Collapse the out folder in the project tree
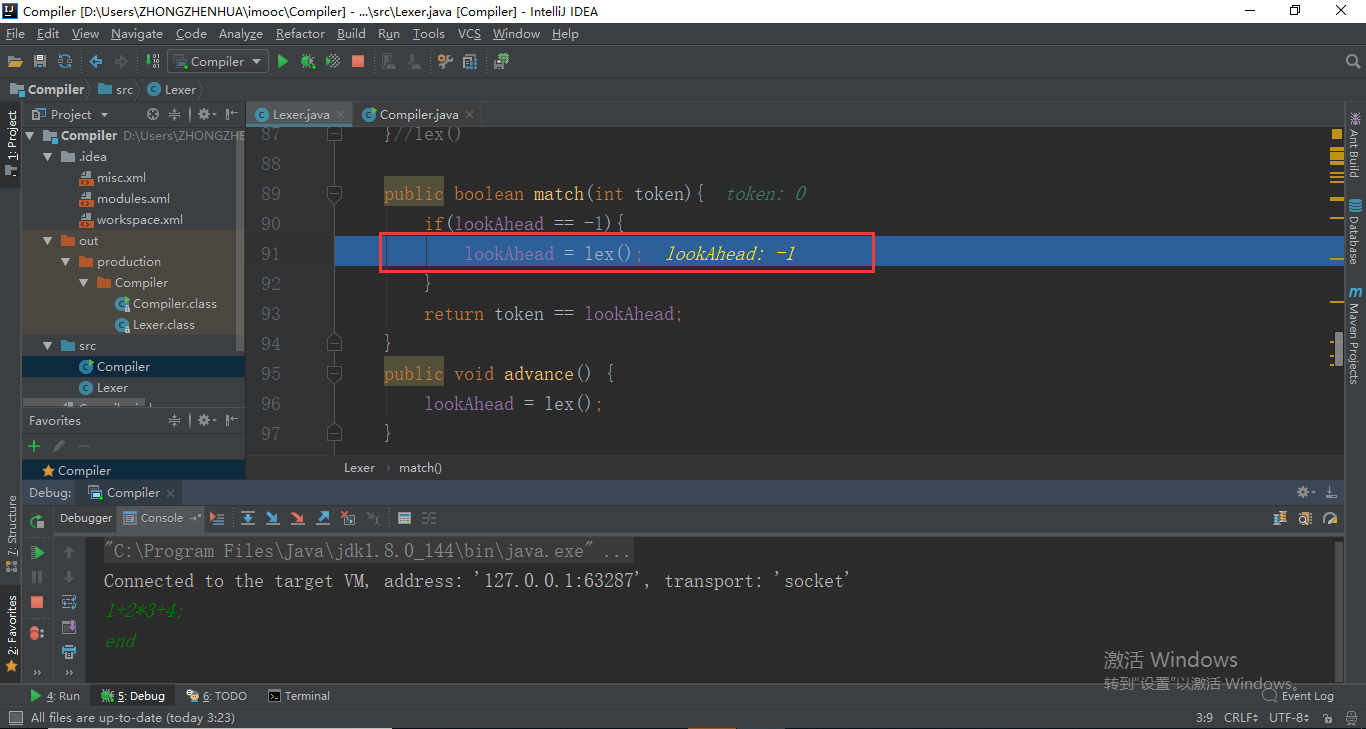This screenshot has width=1366, height=729. click(47, 241)
